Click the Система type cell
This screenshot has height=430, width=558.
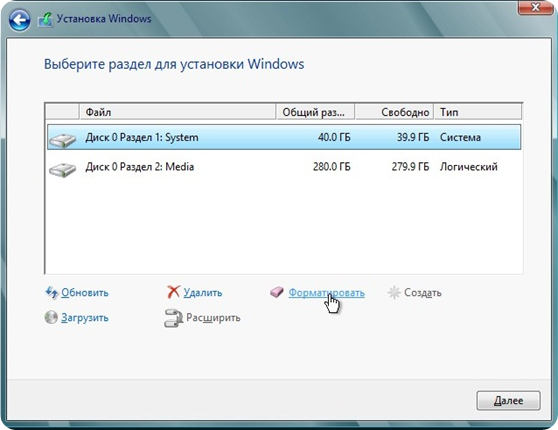click(460, 137)
